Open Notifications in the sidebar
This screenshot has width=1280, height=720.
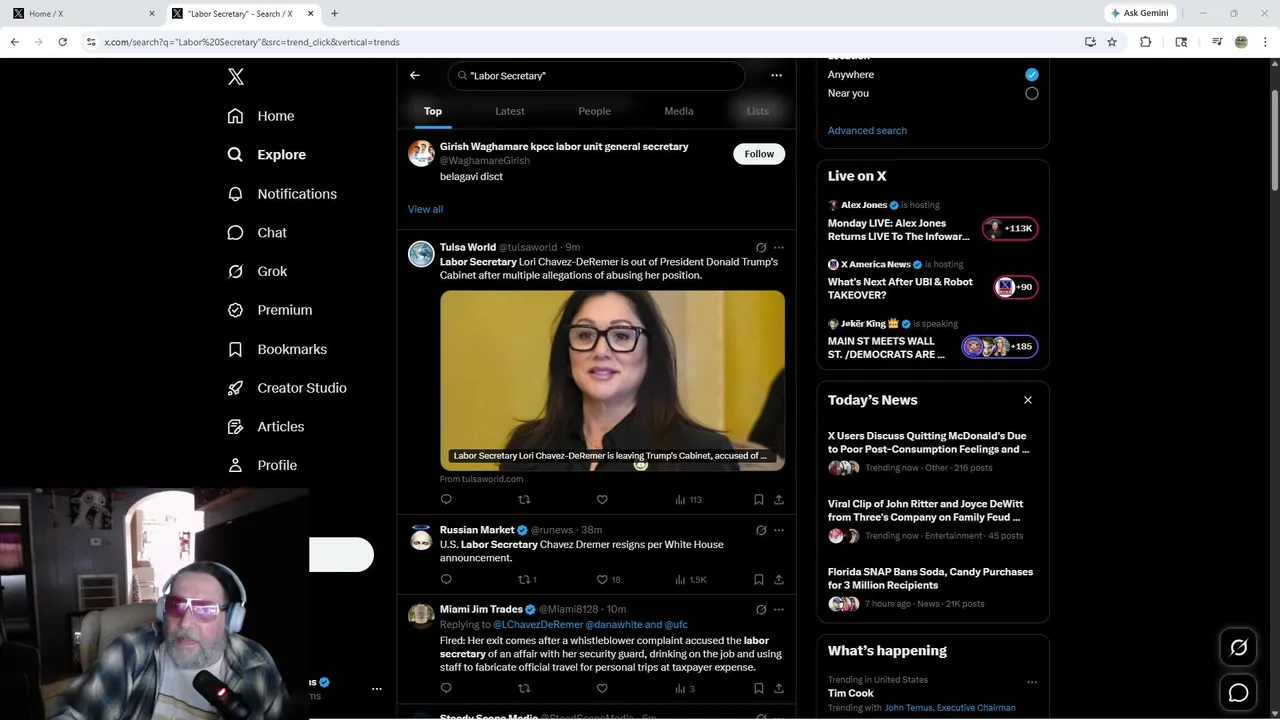282,194
